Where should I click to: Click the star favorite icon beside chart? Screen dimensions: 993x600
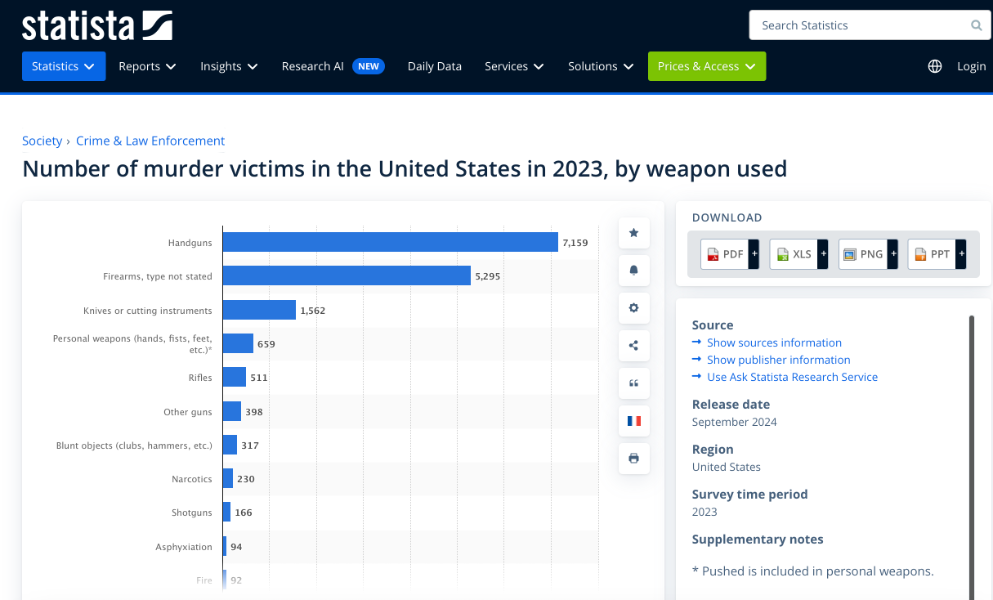coord(633,232)
